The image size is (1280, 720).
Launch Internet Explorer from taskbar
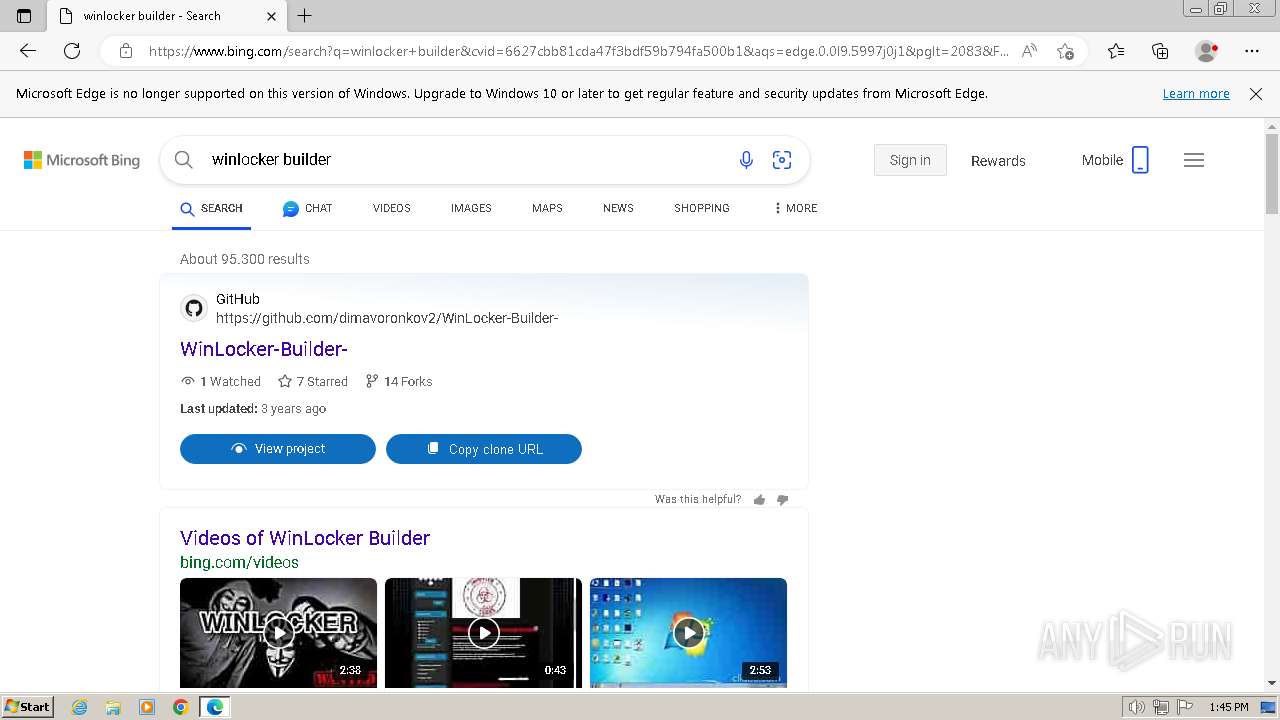point(80,707)
